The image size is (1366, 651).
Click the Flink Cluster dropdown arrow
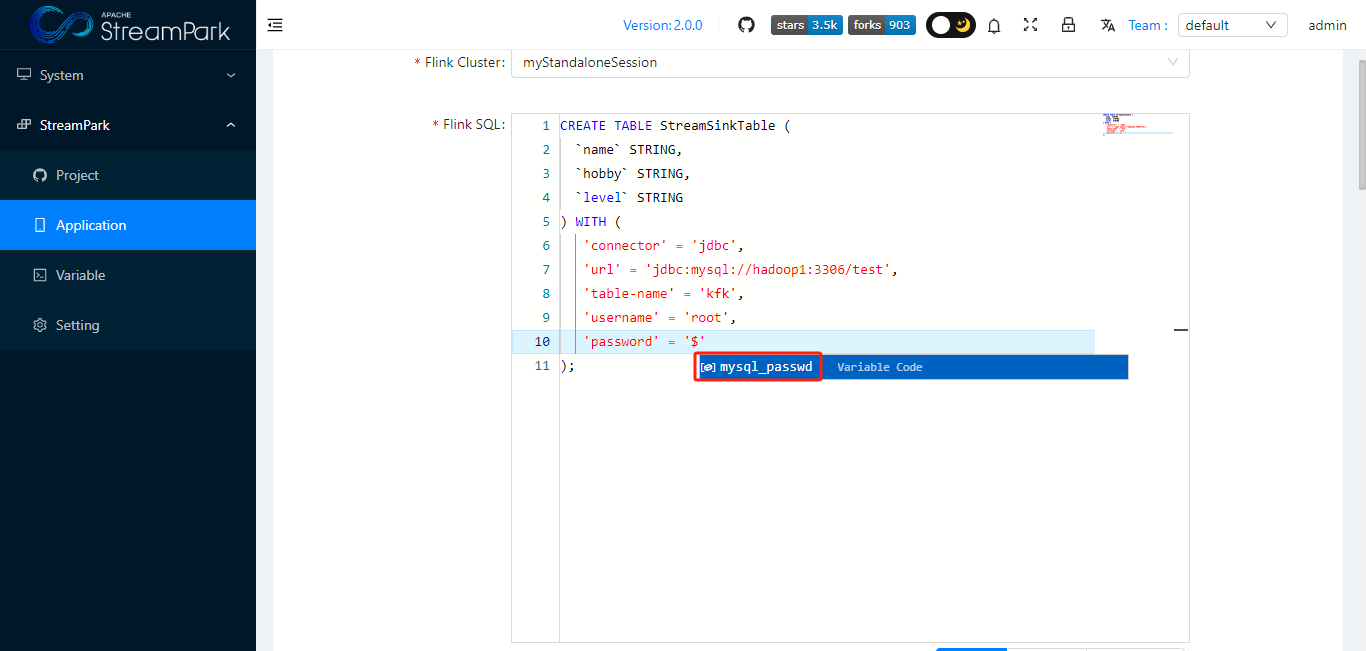point(1173,62)
